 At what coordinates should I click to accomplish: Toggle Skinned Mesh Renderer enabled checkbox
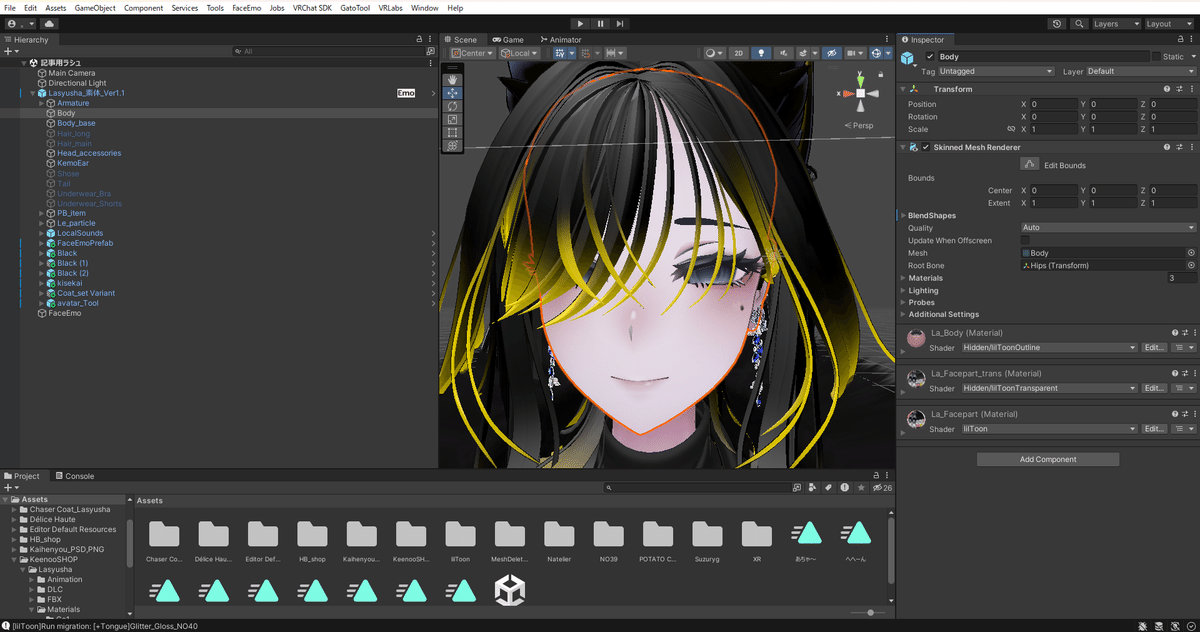926,147
